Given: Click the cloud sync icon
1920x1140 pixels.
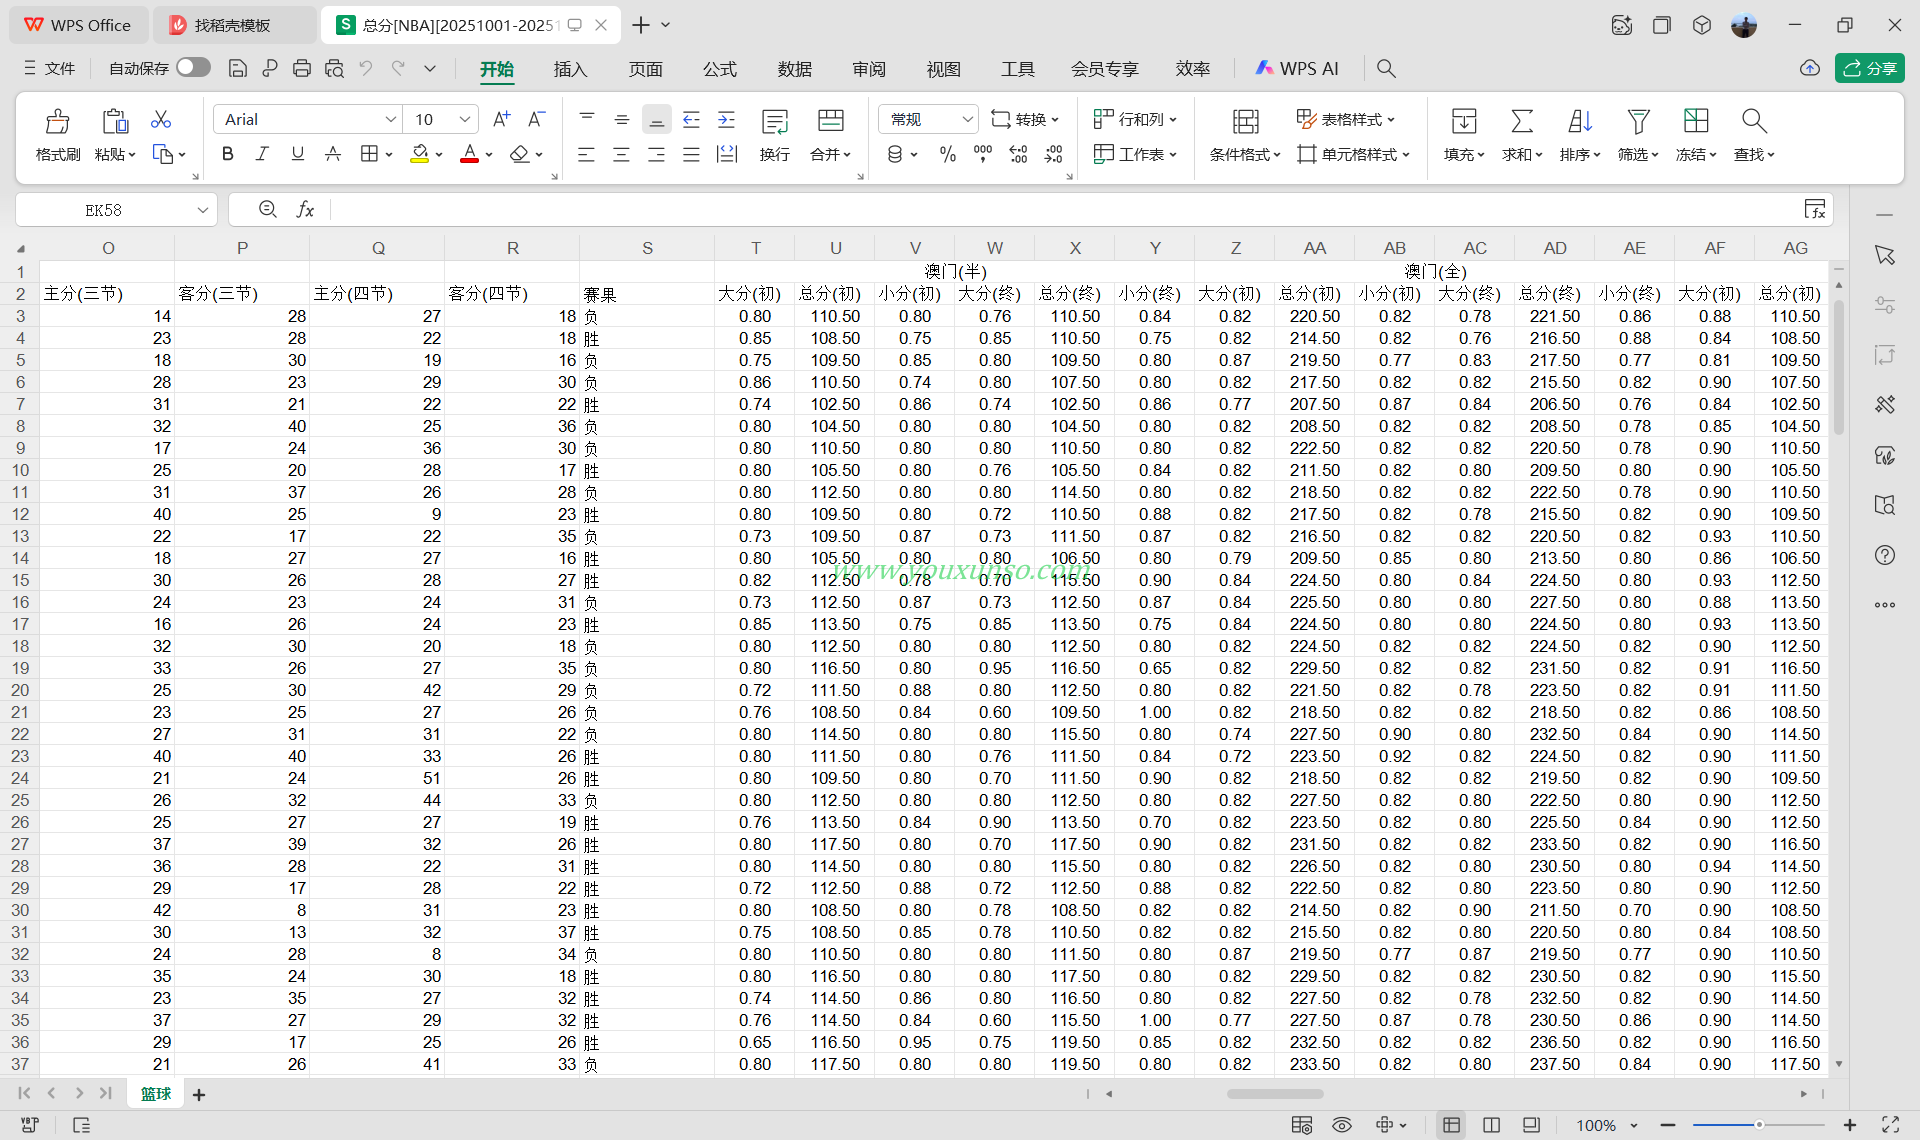Looking at the screenshot, I should (x=1810, y=68).
